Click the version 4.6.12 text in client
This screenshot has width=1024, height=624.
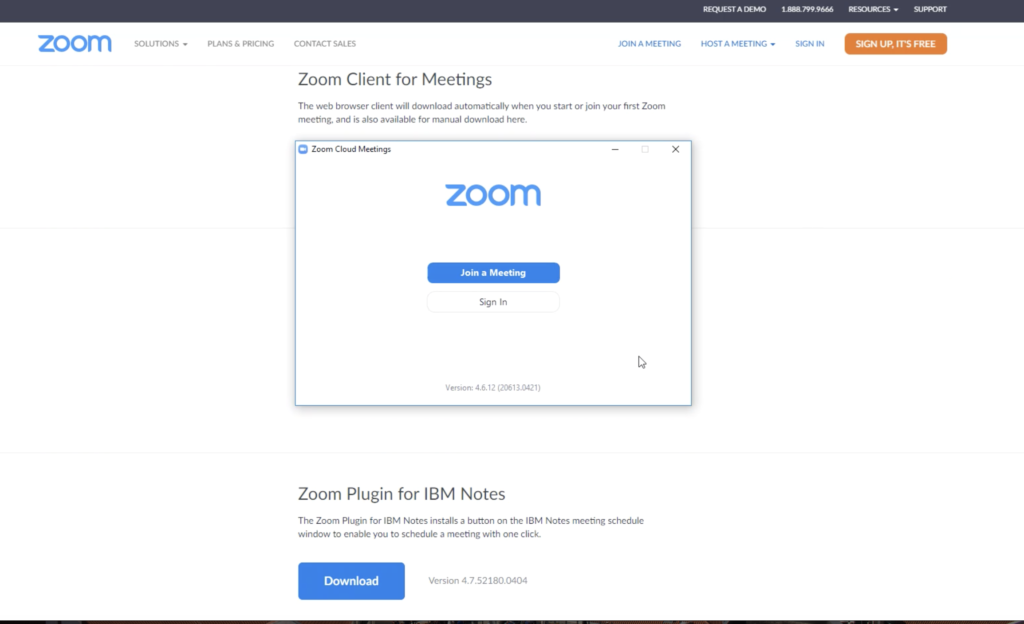[493, 388]
